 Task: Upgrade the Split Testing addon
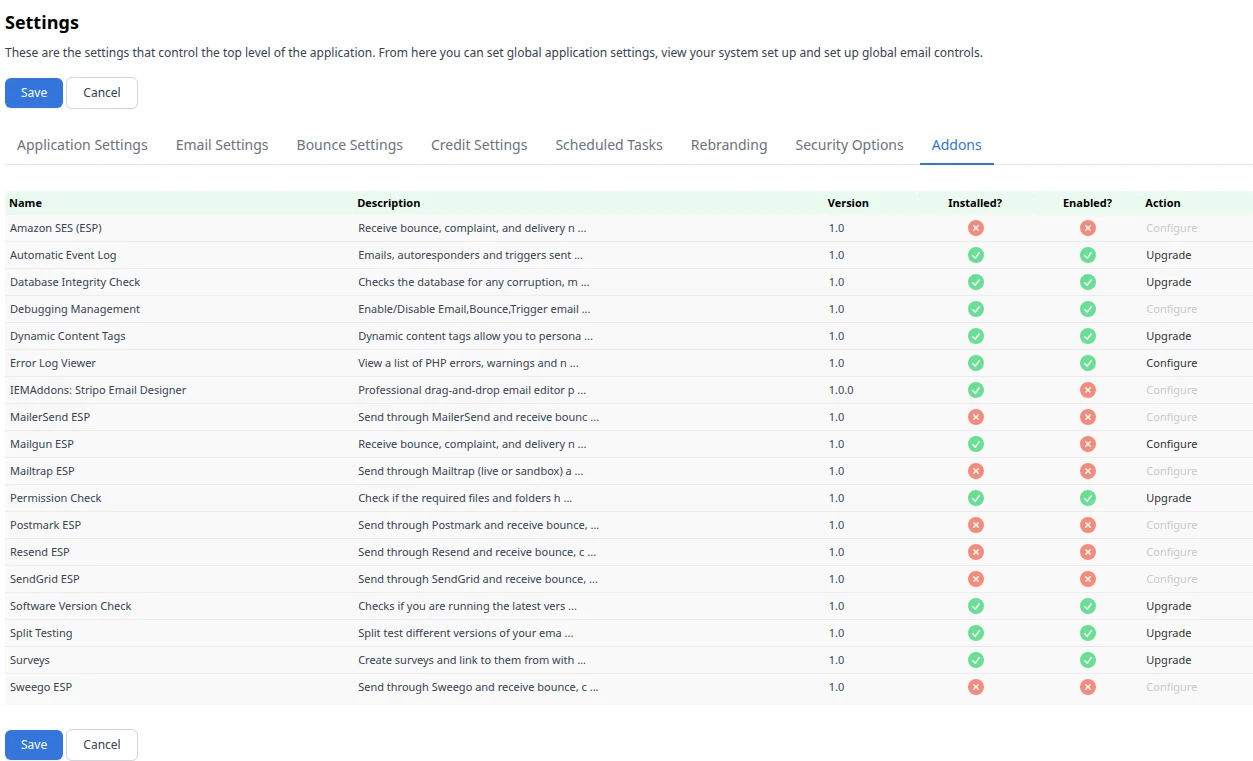click(x=1168, y=633)
